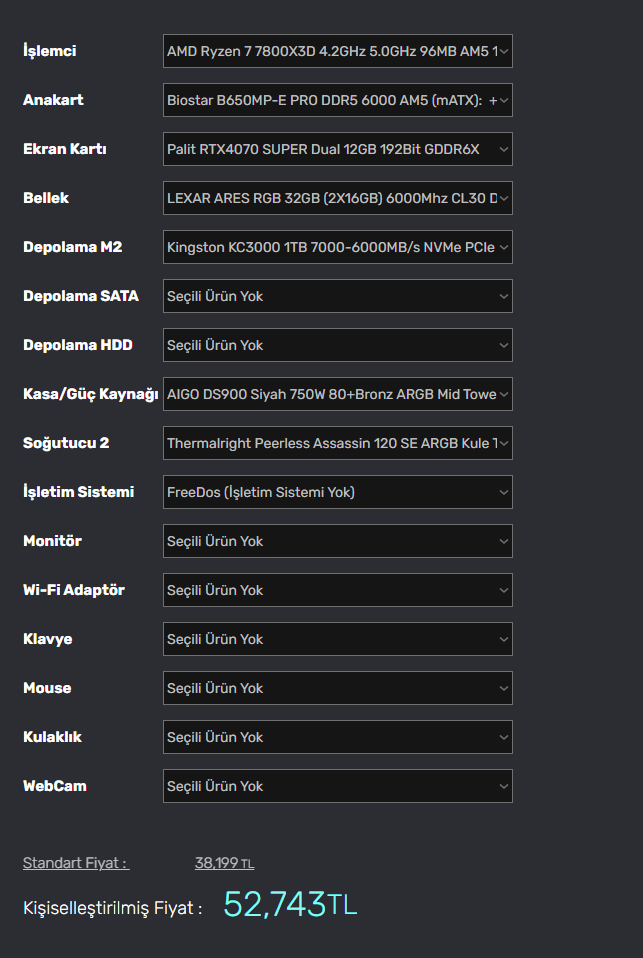This screenshot has height=958, width=643.
Task: Click the Kişiselleştirilmiş Fiyat label
Action: pyautogui.click(x=112, y=908)
